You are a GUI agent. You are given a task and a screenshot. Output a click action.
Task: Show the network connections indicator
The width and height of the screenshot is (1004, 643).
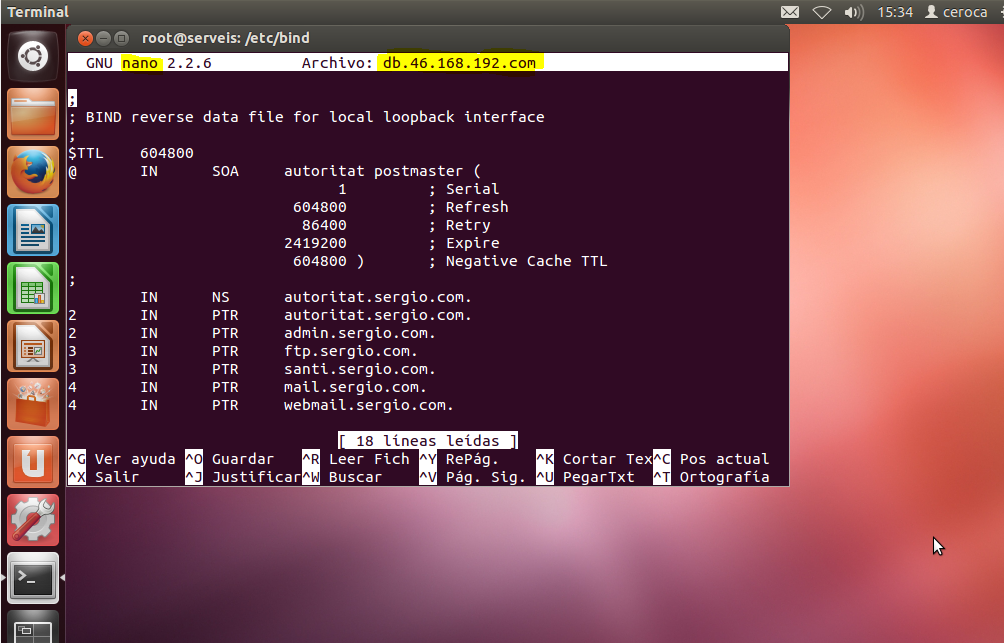(822, 12)
